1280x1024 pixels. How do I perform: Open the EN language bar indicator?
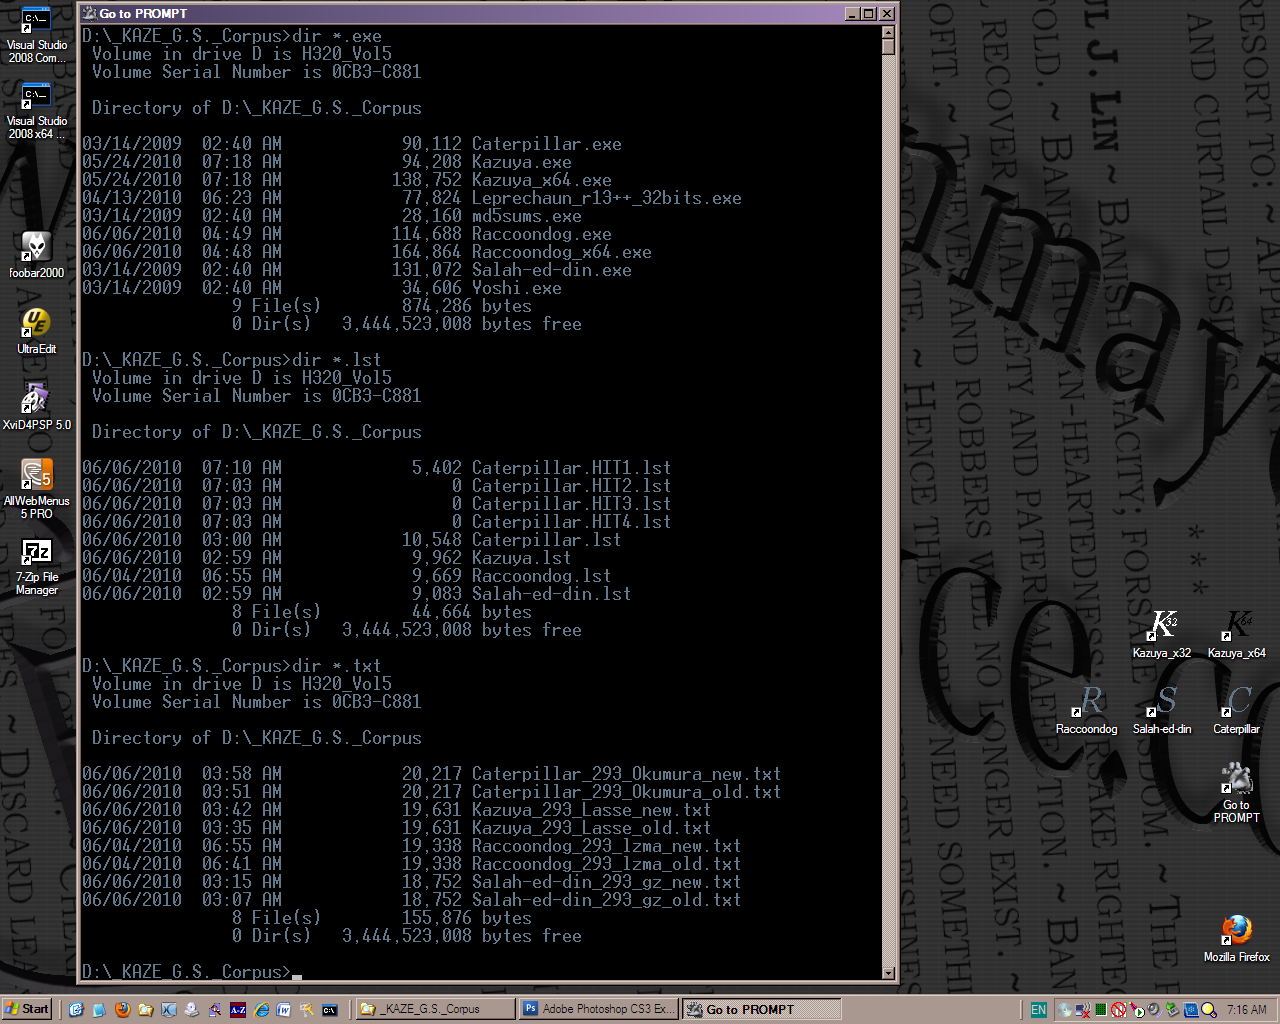click(1039, 1010)
